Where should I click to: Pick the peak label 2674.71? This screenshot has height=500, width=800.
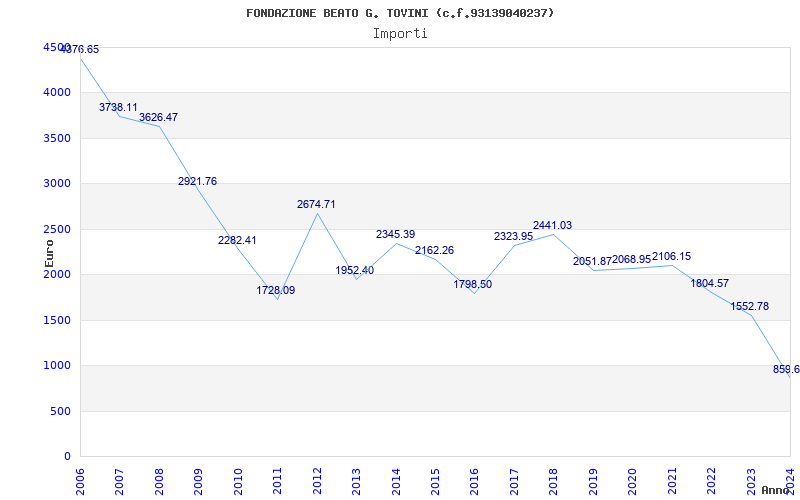point(316,204)
